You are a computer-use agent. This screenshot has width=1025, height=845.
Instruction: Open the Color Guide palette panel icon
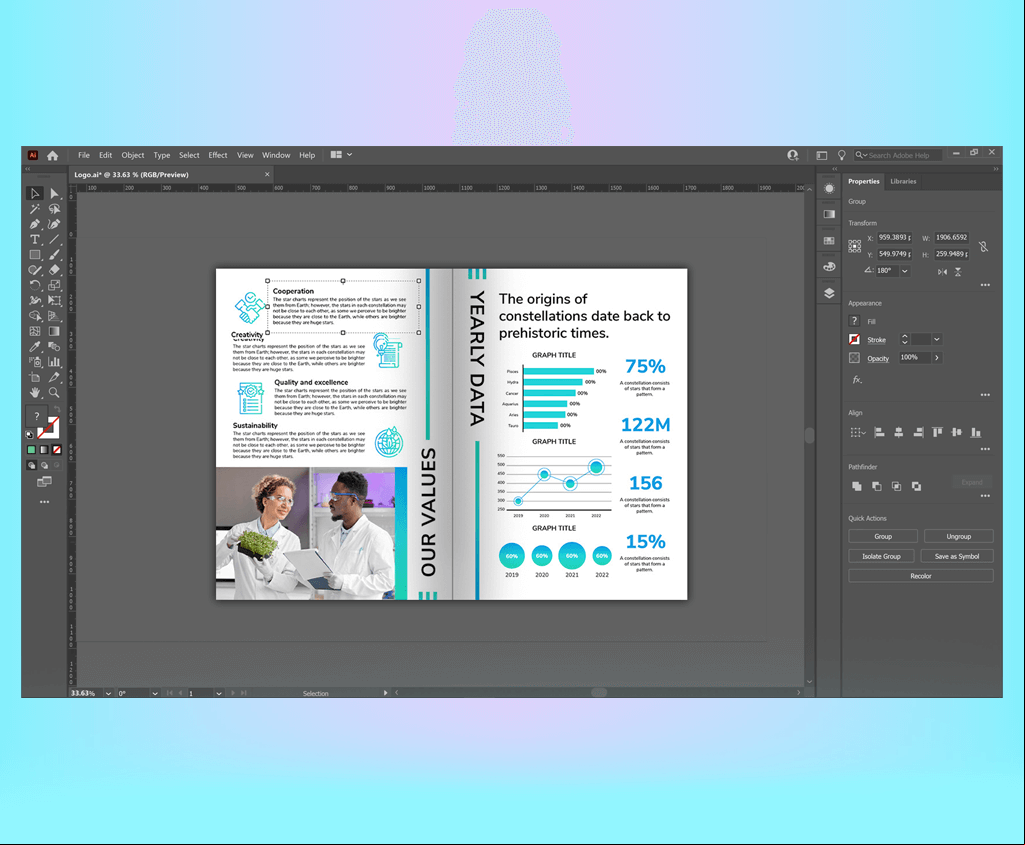coord(829,267)
